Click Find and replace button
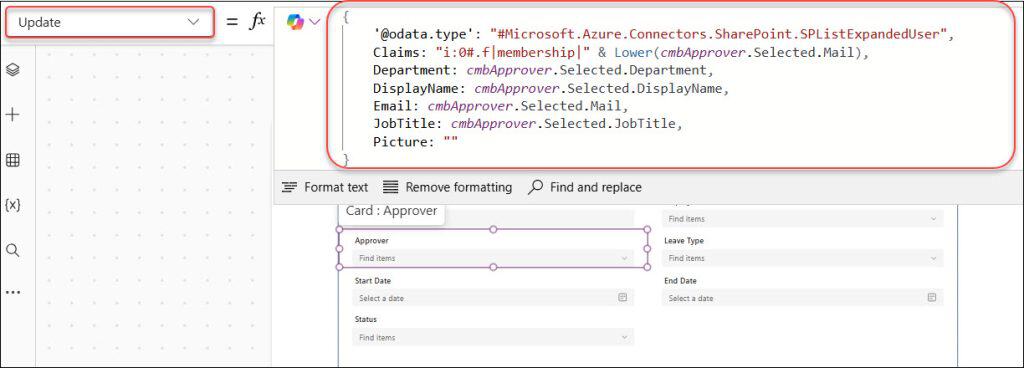1024x368 pixels. 584,187
